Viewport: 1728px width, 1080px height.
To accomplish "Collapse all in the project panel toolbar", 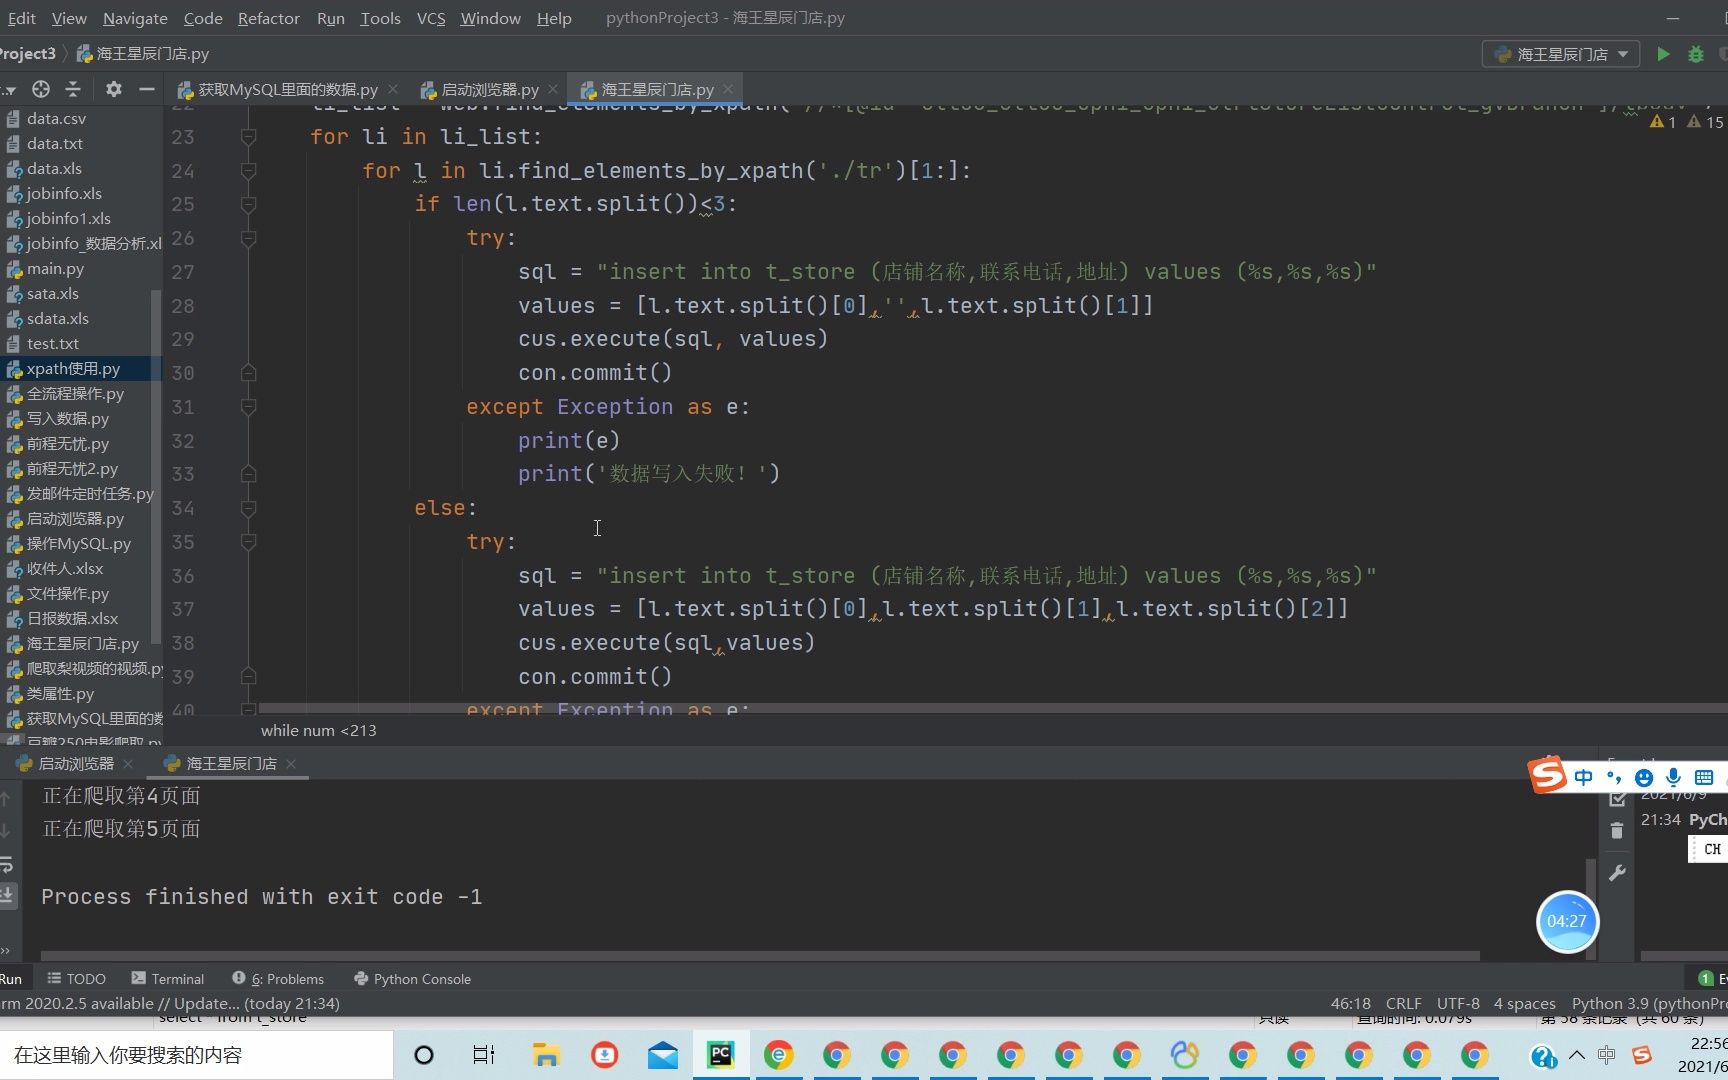I will 73,89.
